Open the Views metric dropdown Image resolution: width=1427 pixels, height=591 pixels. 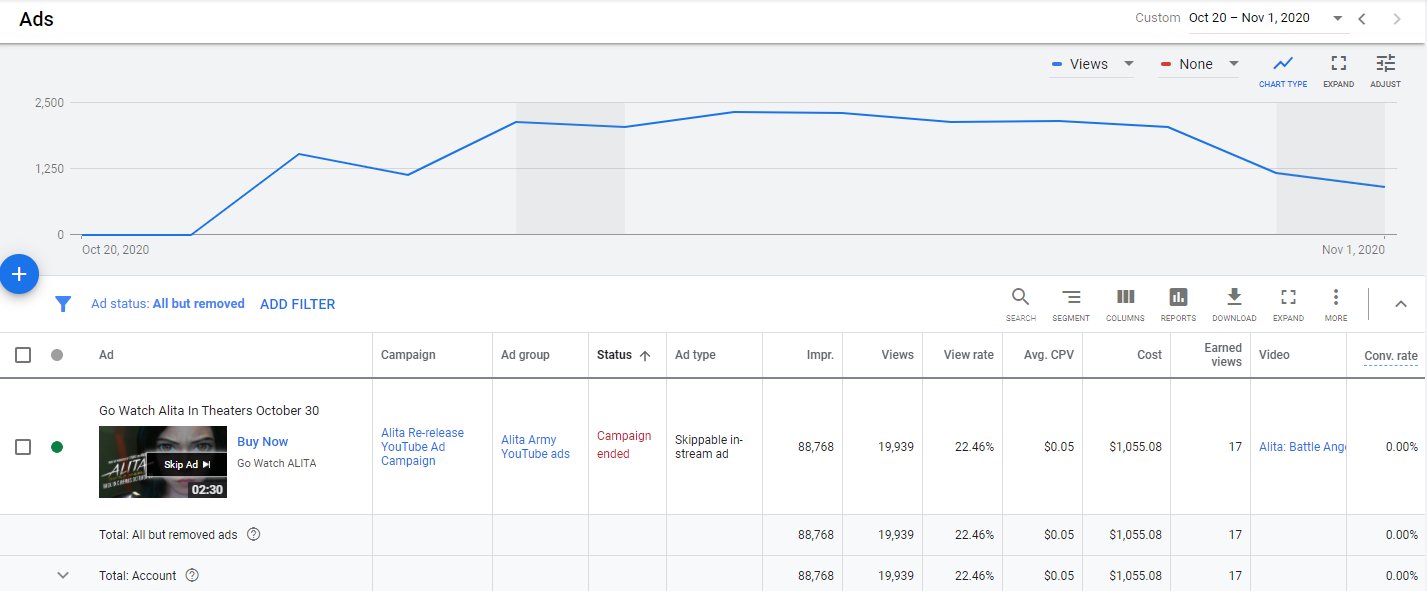pos(1092,64)
